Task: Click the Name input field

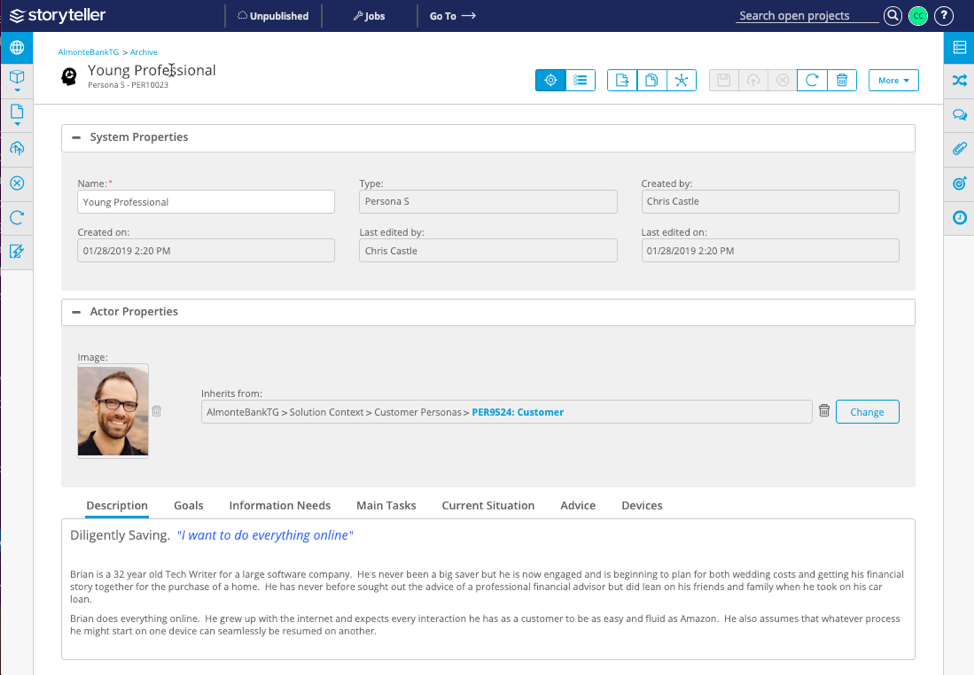Action: (206, 202)
